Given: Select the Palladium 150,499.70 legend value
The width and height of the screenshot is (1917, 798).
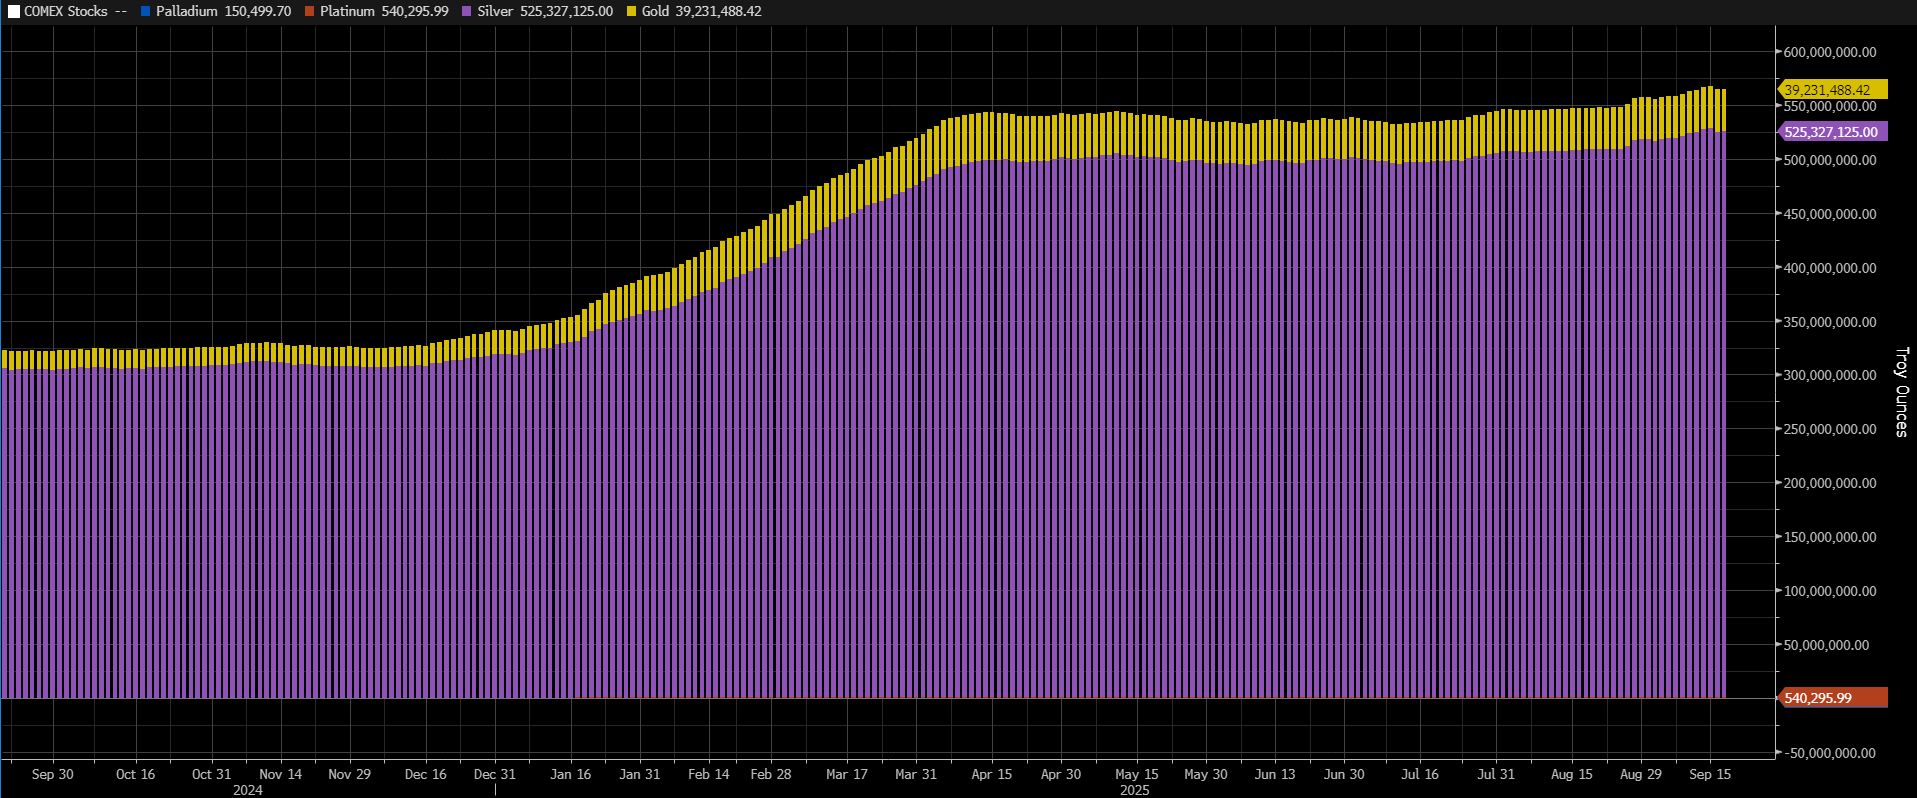Looking at the screenshot, I should click(x=224, y=12).
